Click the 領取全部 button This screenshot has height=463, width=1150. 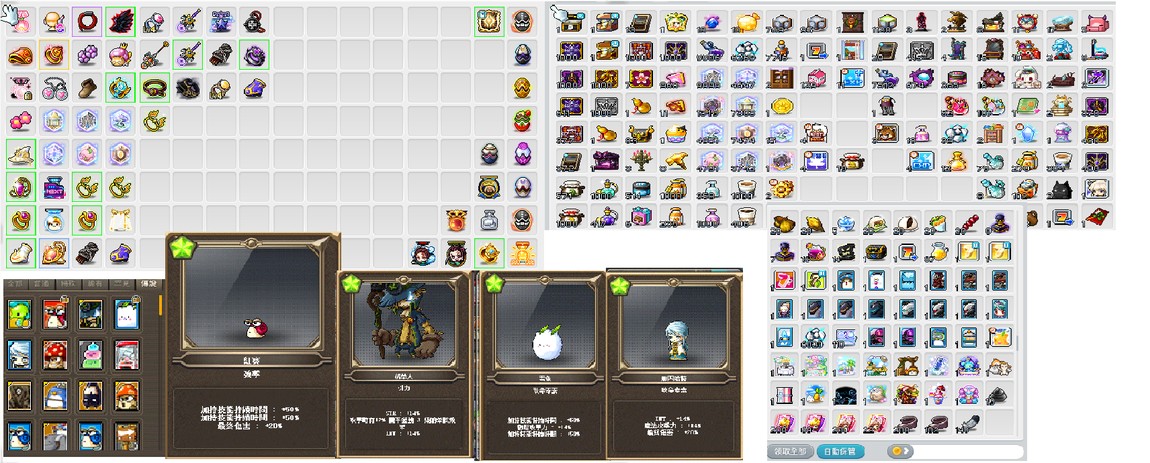click(x=791, y=451)
